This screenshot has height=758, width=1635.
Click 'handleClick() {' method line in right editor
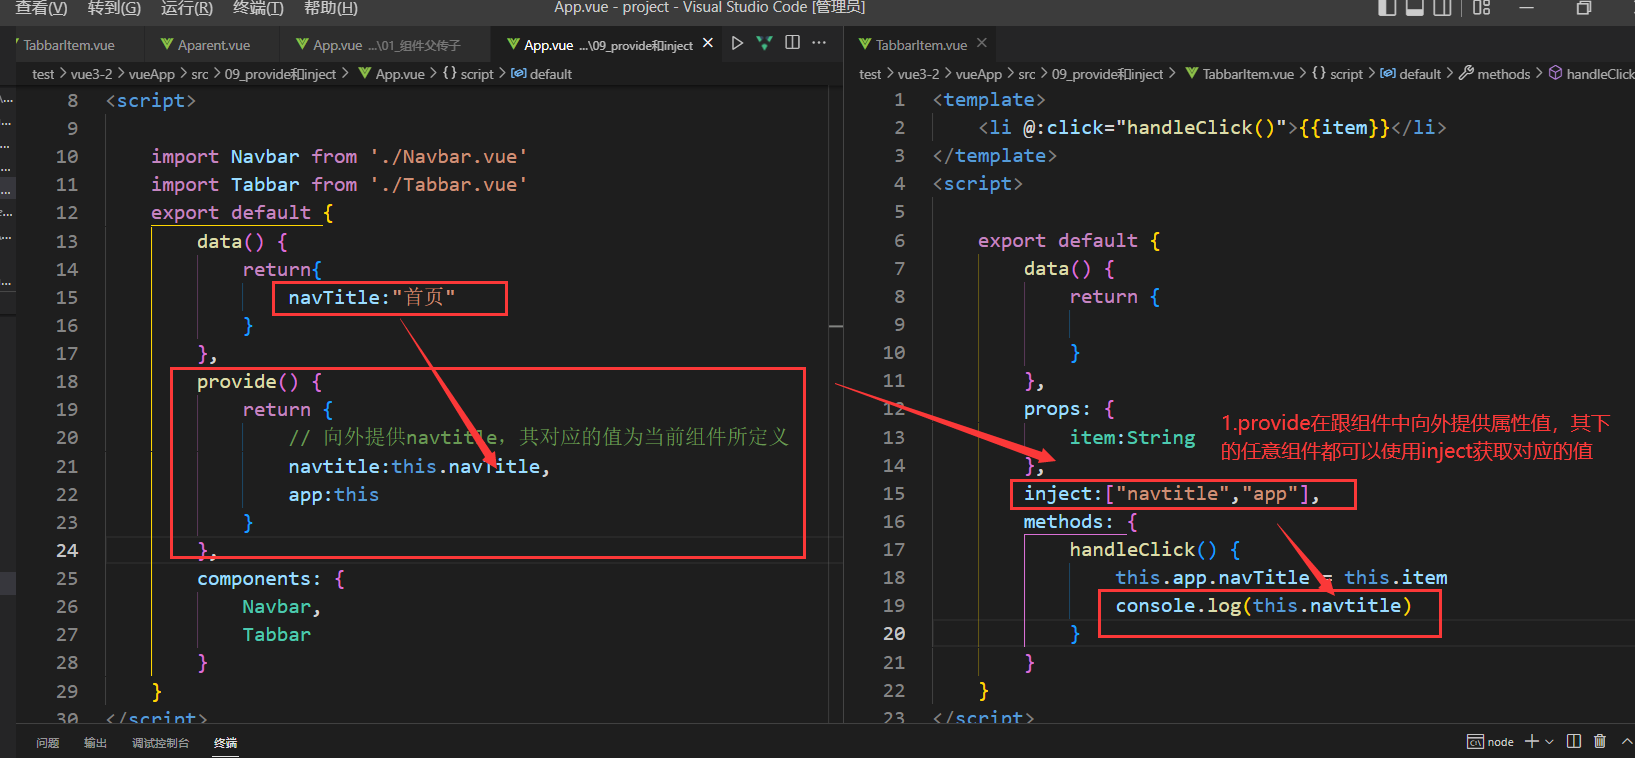pos(1154,549)
